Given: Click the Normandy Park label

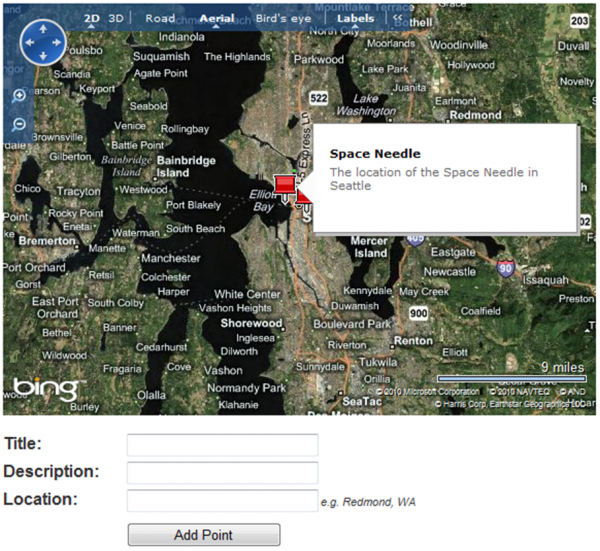Looking at the screenshot, I should (246, 388).
